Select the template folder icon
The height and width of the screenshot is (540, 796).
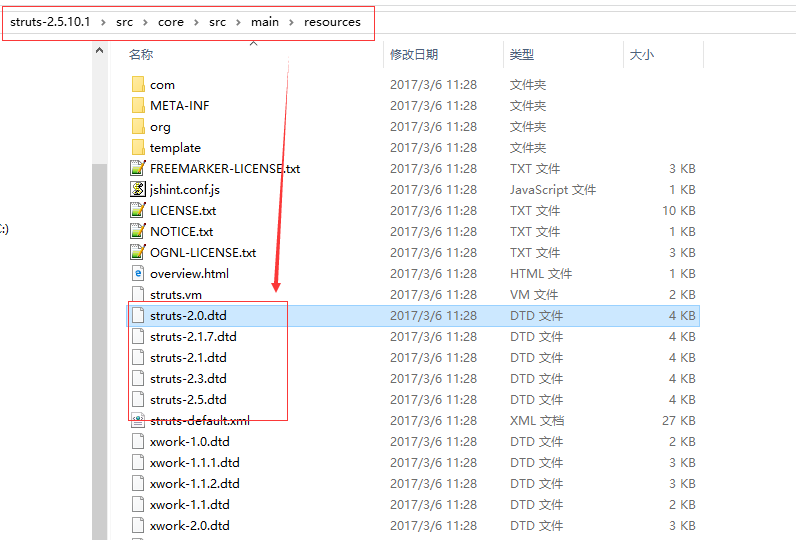point(138,147)
